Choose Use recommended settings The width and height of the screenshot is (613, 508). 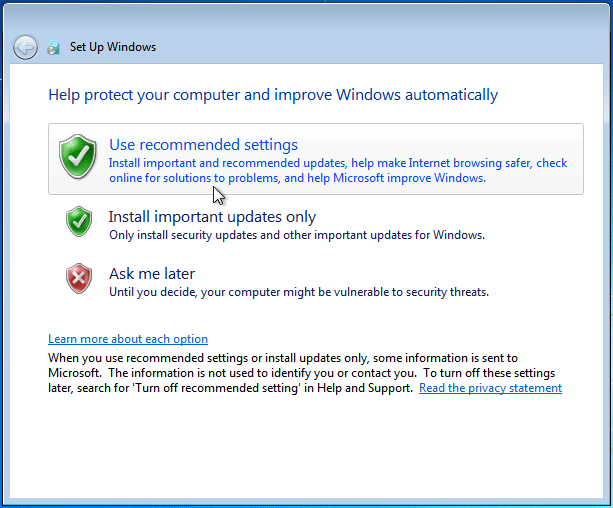(203, 145)
